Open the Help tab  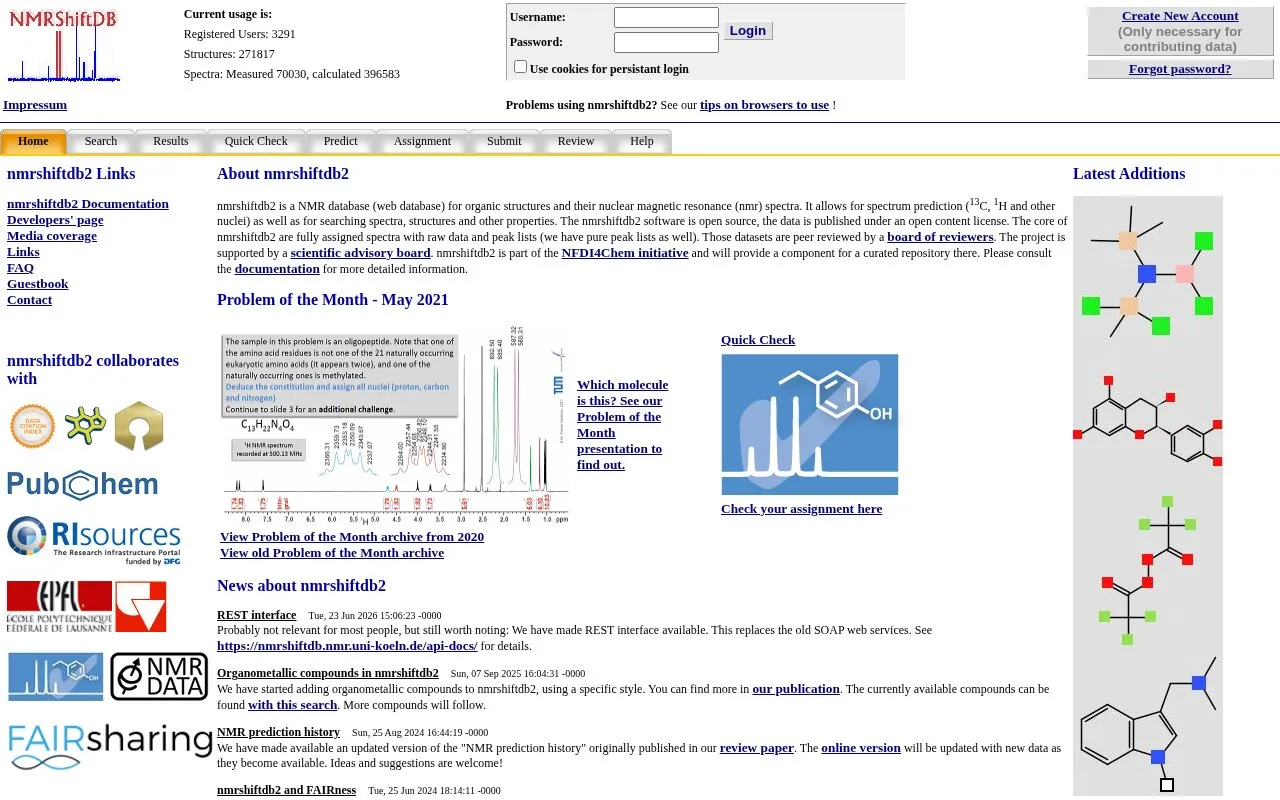click(642, 142)
